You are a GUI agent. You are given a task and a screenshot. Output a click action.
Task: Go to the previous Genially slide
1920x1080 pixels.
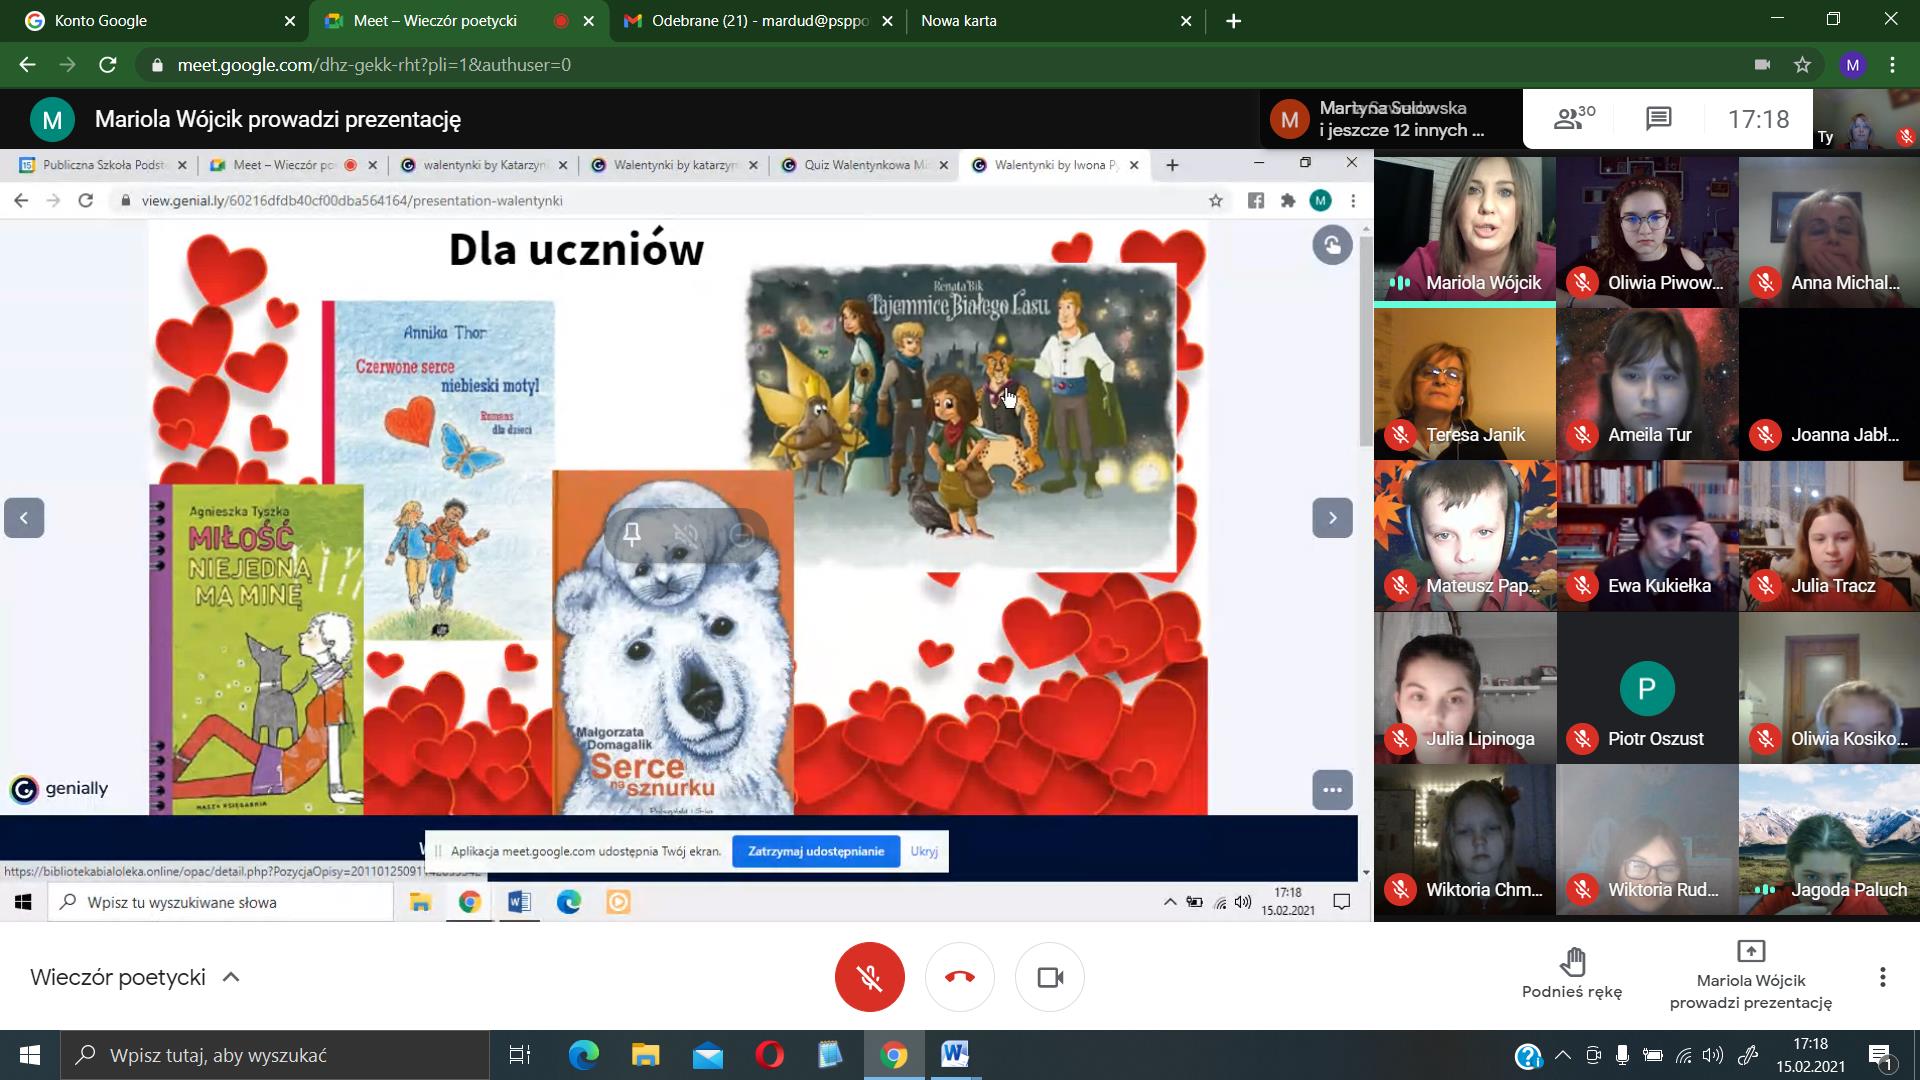24,518
